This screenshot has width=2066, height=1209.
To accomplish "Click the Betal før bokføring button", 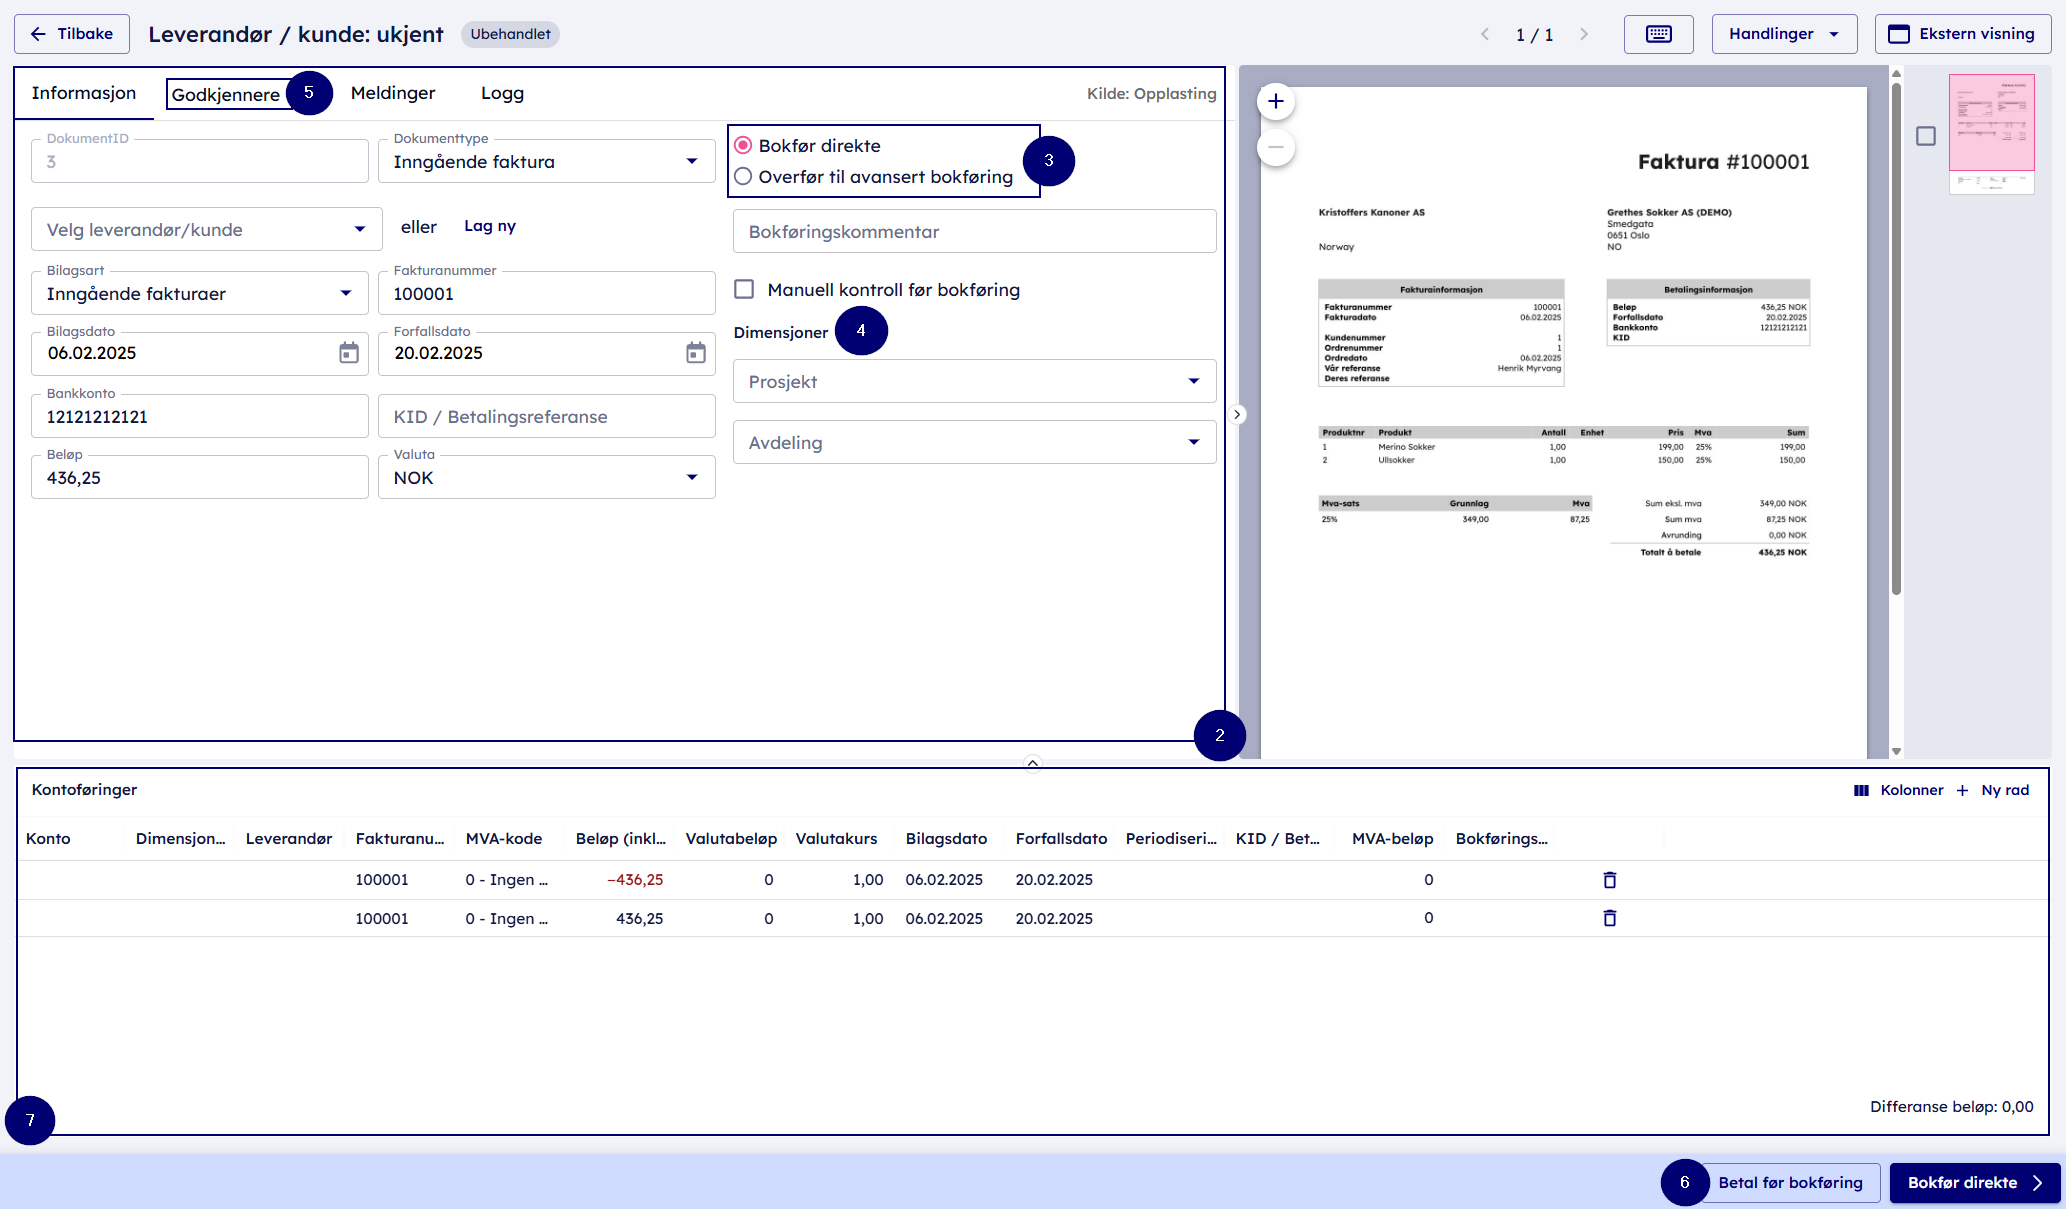I will coord(1789,1182).
